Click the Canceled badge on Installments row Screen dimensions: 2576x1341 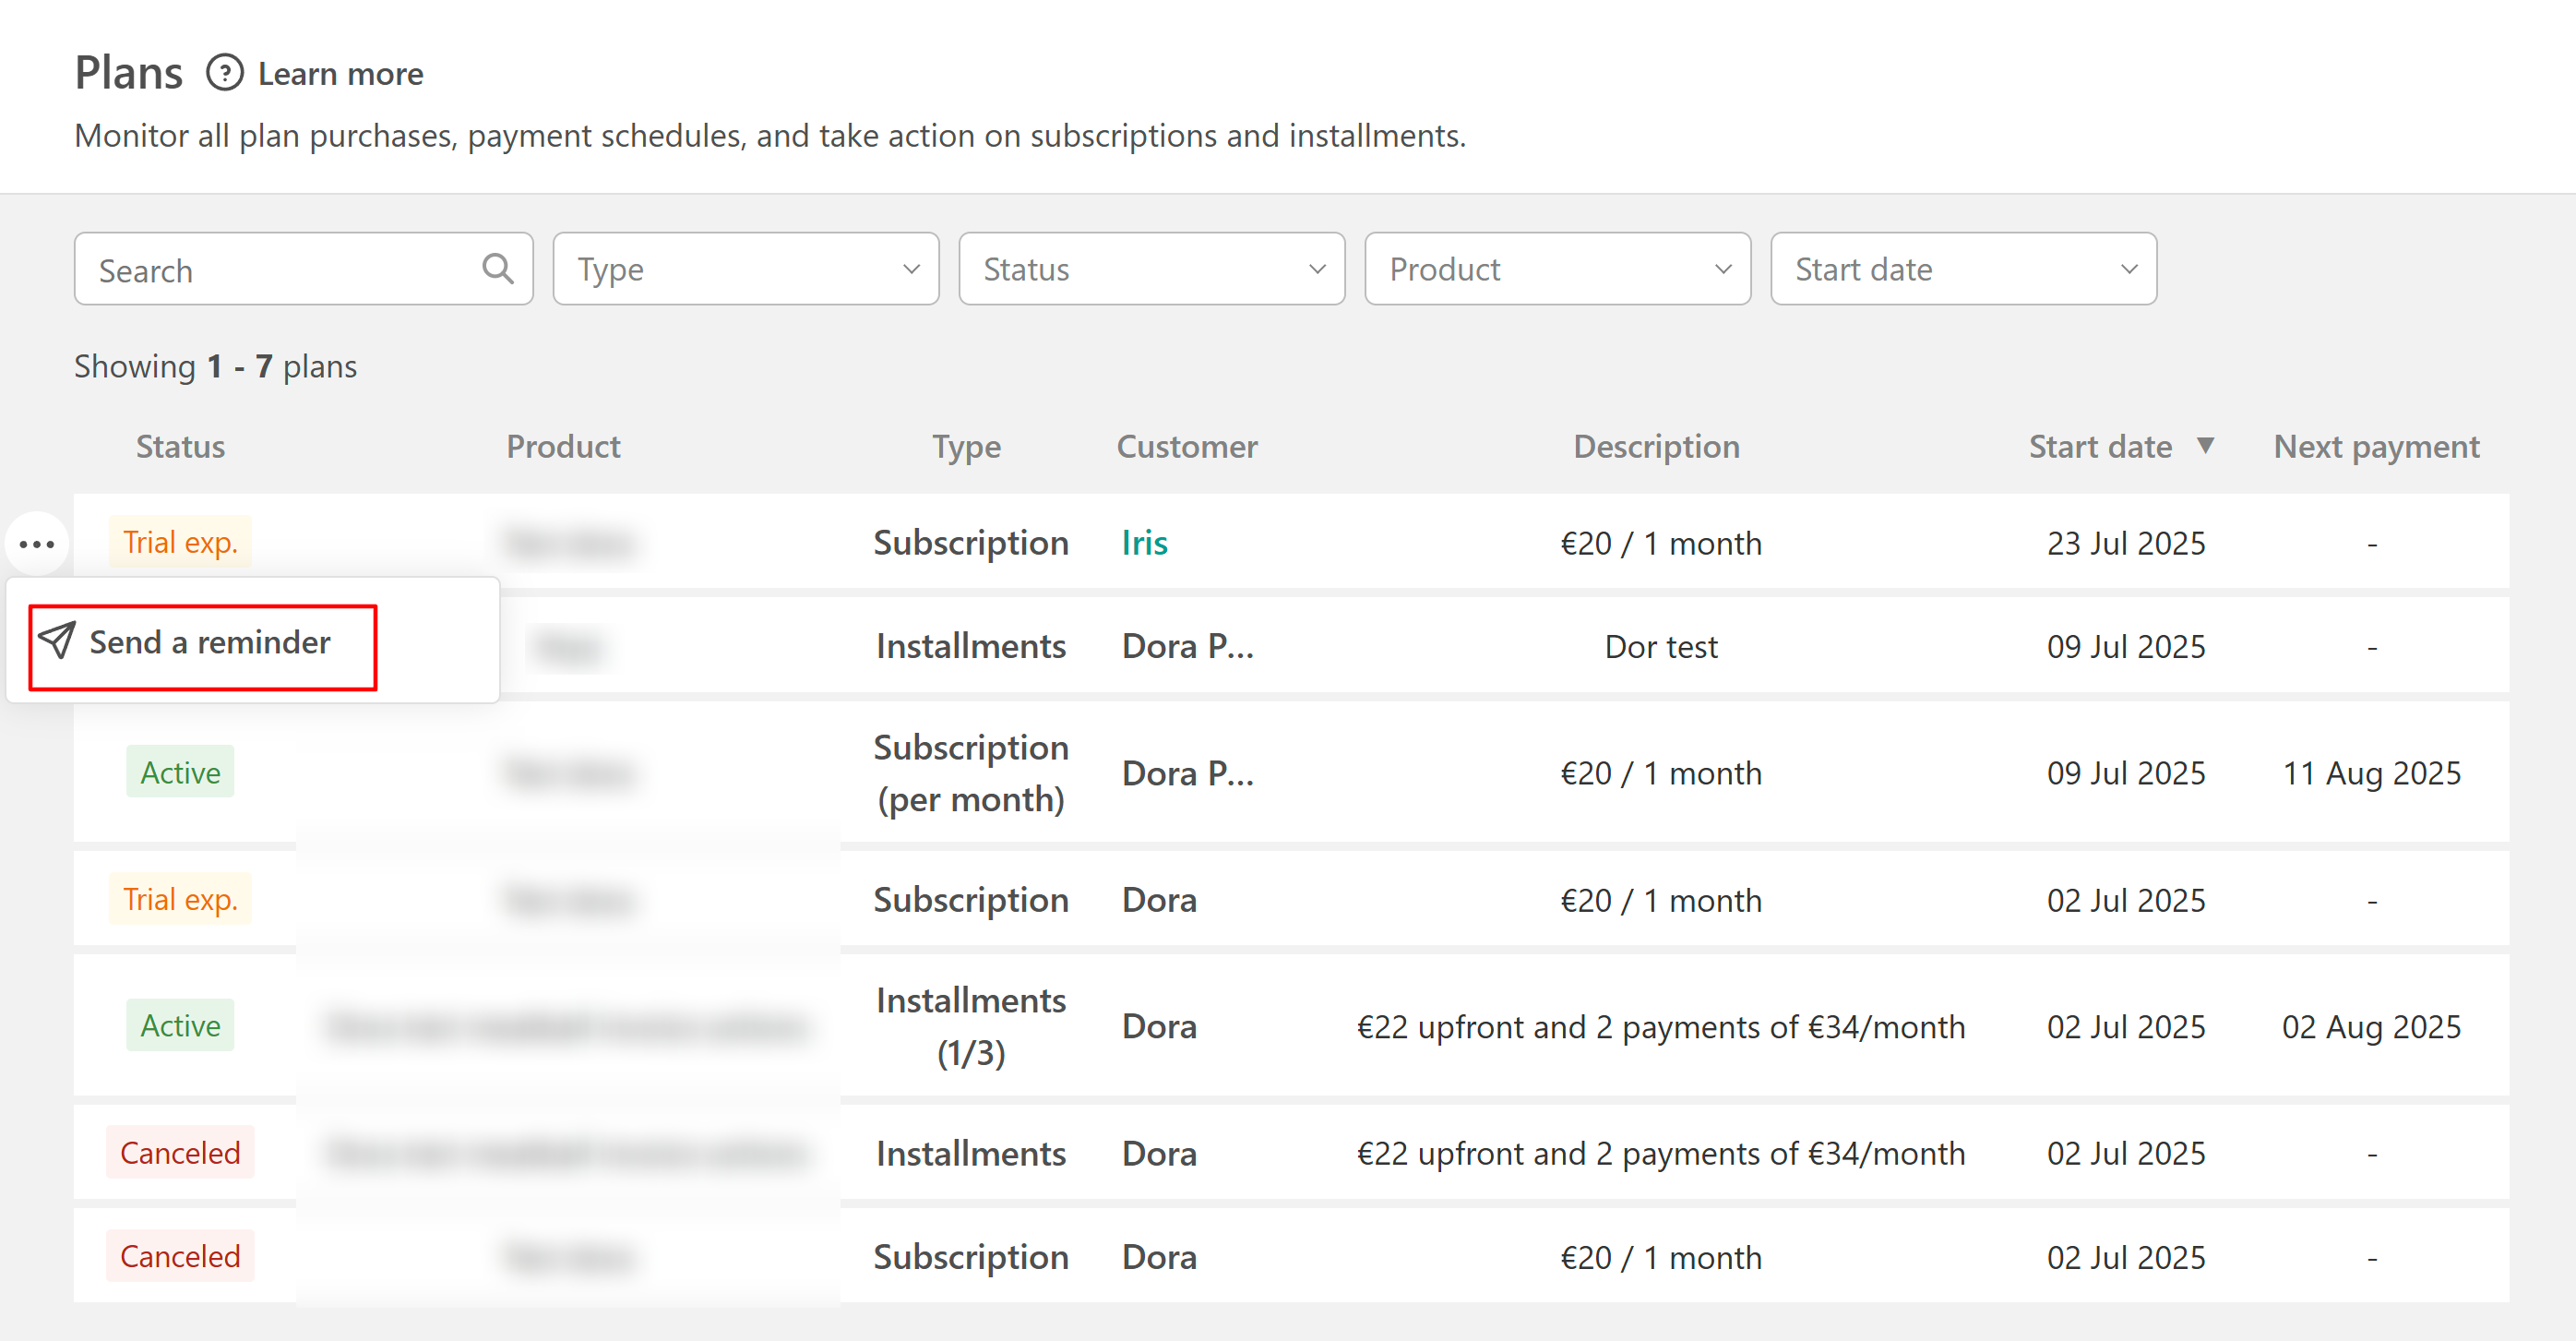coord(180,1152)
